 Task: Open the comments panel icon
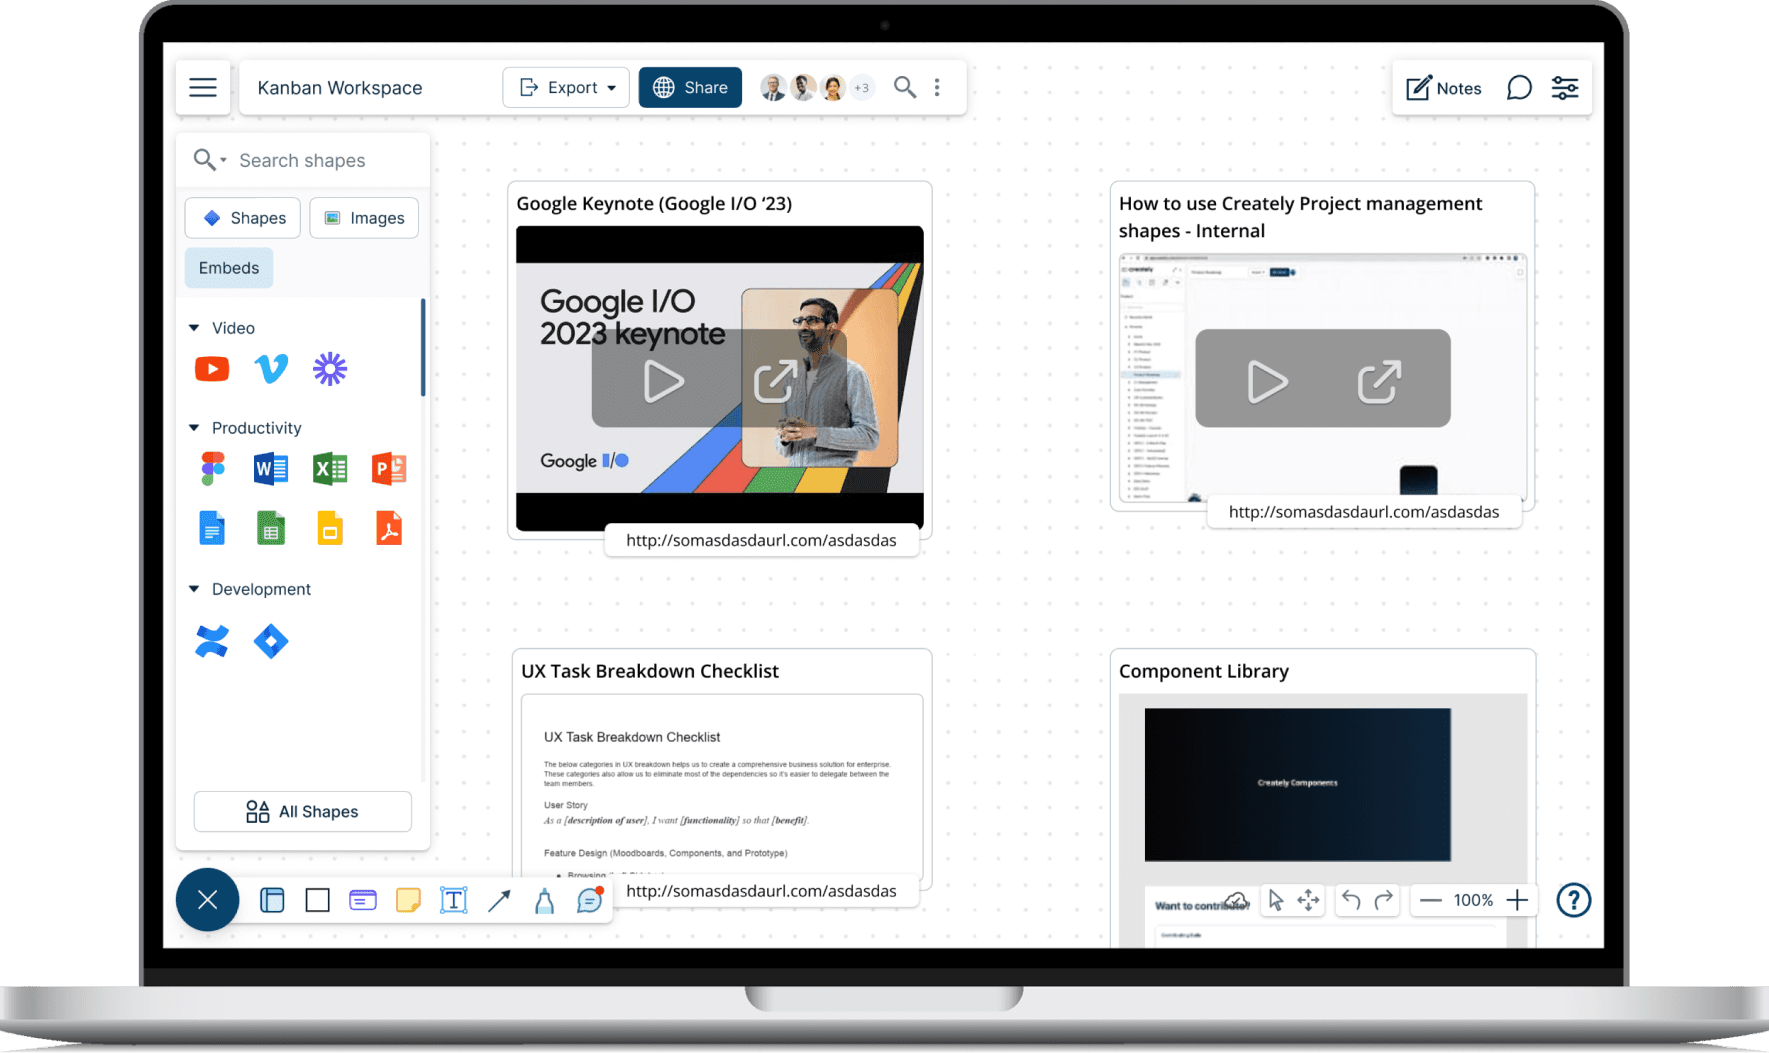pyautogui.click(x=1518, y=88)
